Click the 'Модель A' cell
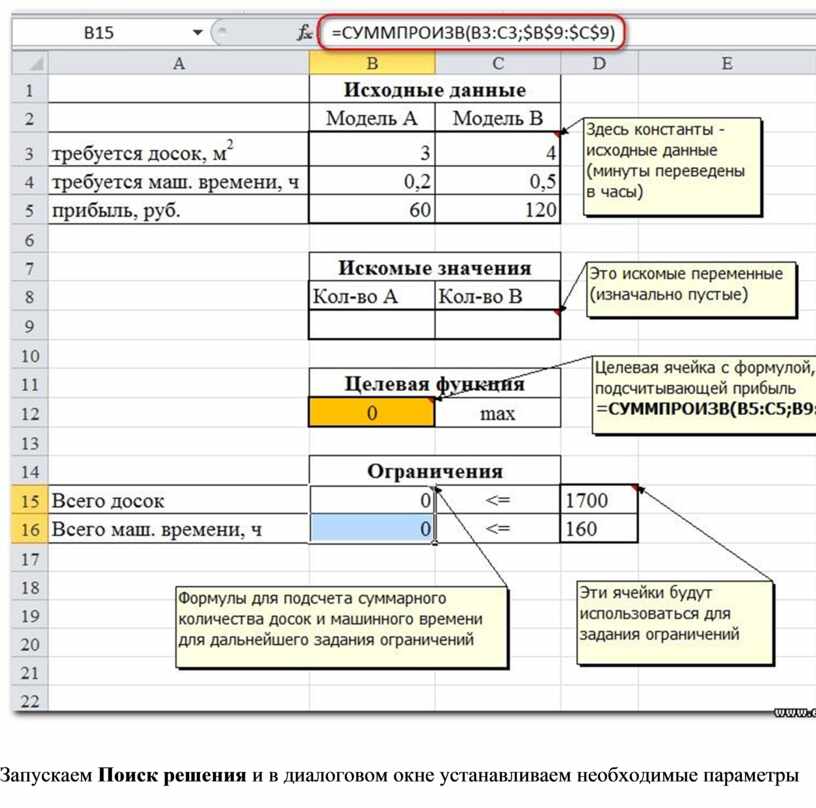The height and width of the screenshot is (808, 816). tap(372, 118)
